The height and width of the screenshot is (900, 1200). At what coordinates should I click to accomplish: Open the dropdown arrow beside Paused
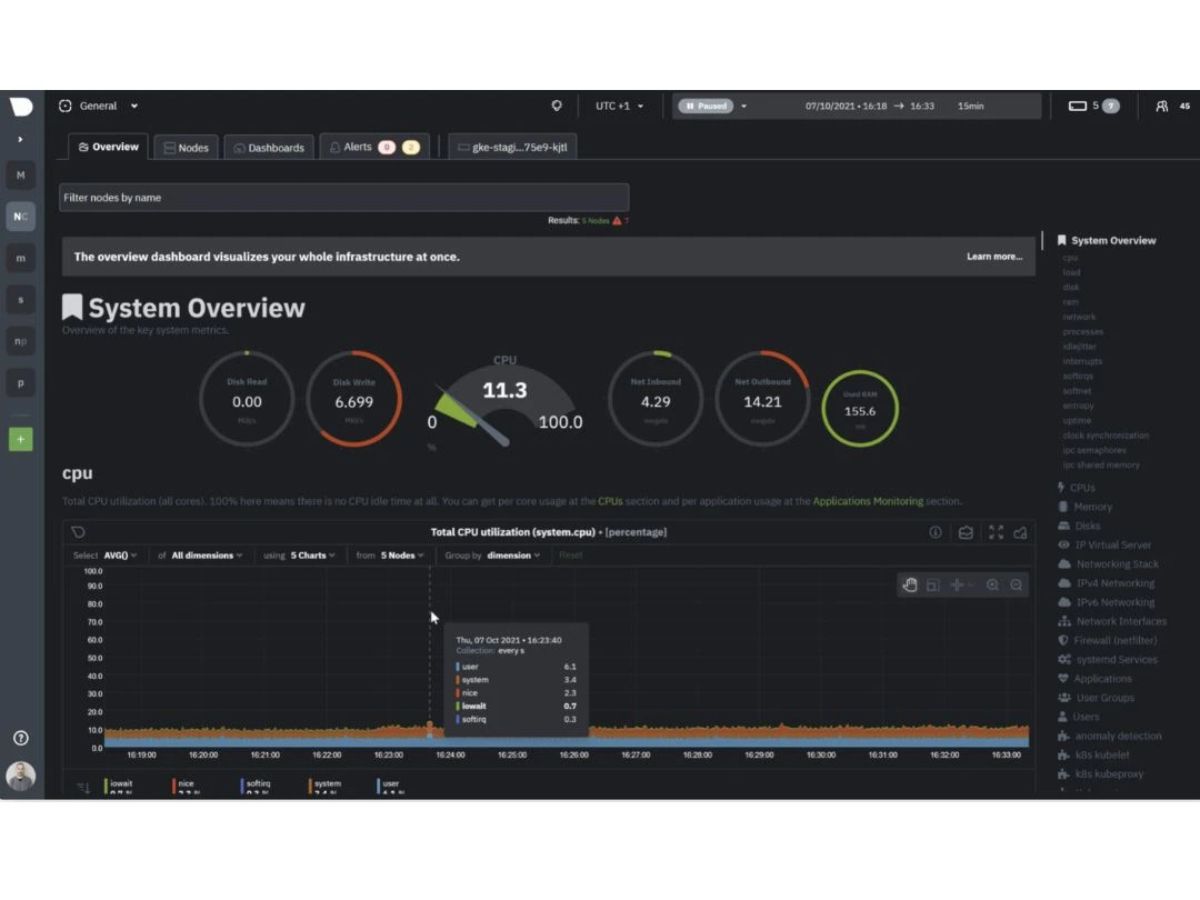coord(744,106)
